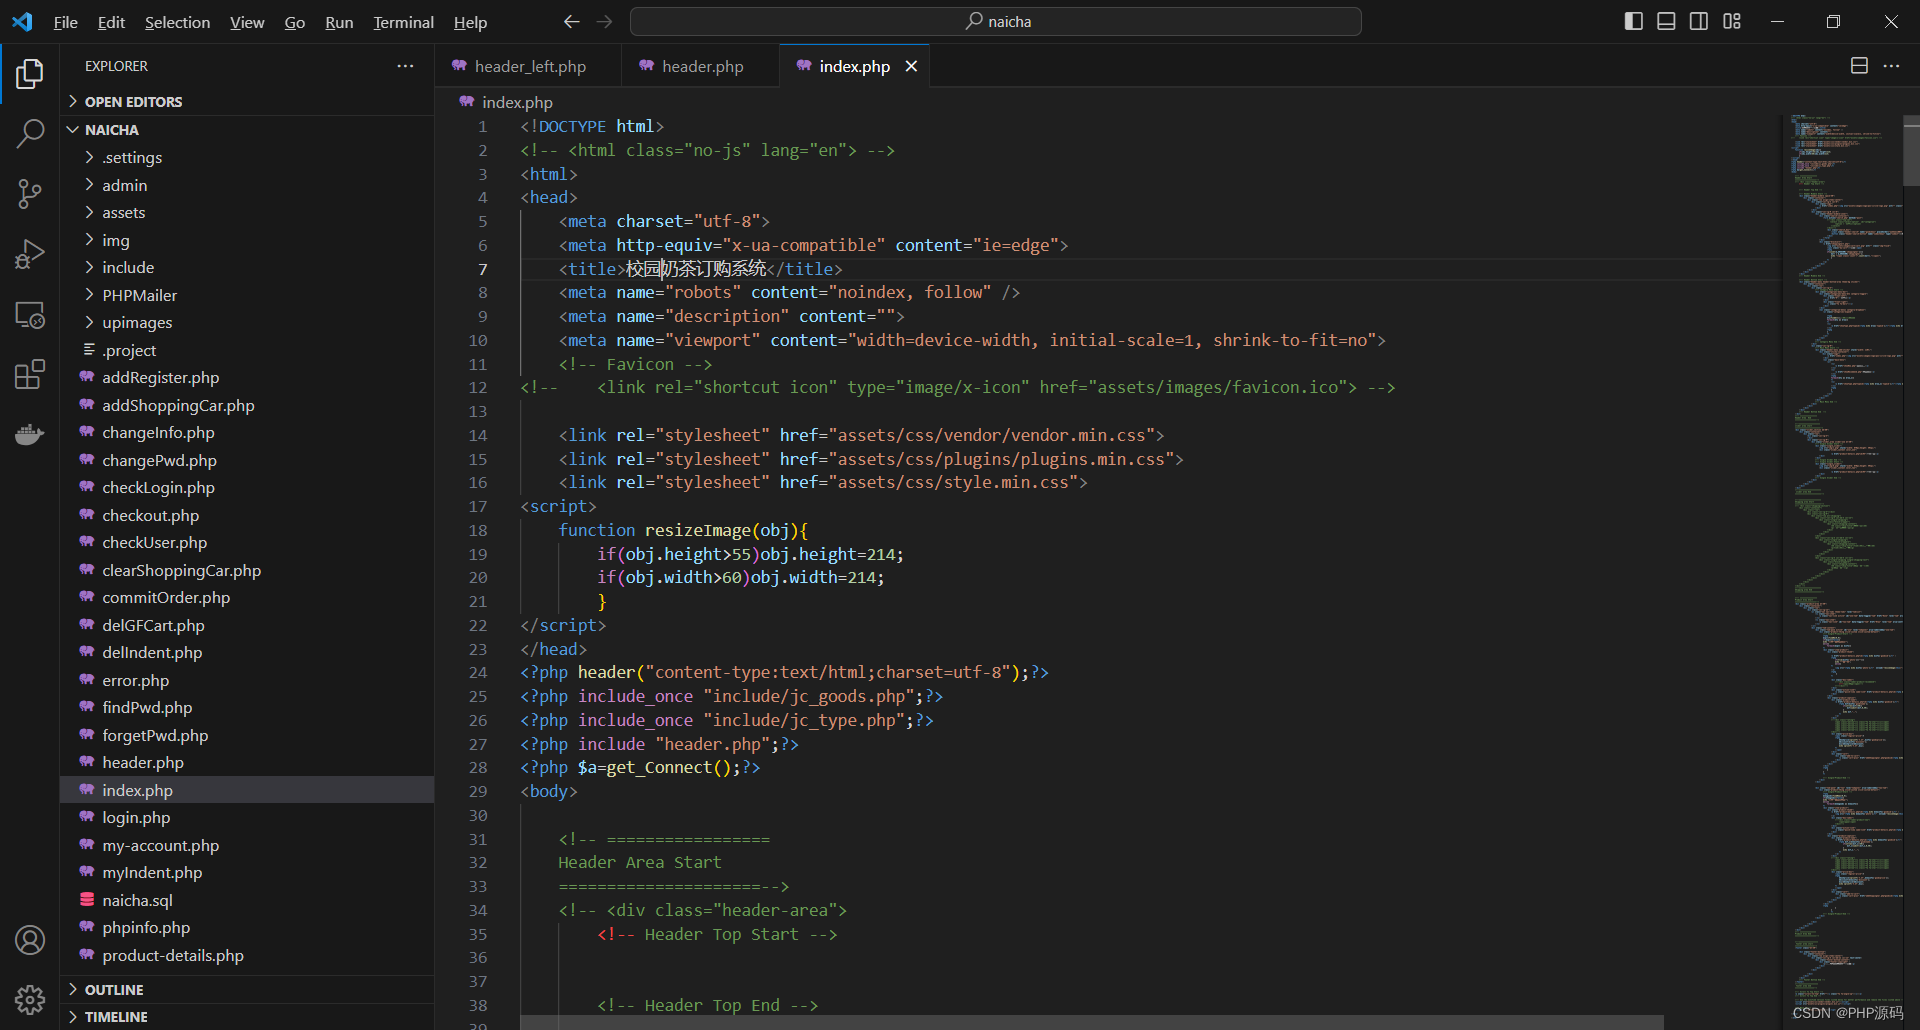Viewport: 1920px width, 1030px height.
Task: Open the Terminal menu
Action: (x=403, y=22)
